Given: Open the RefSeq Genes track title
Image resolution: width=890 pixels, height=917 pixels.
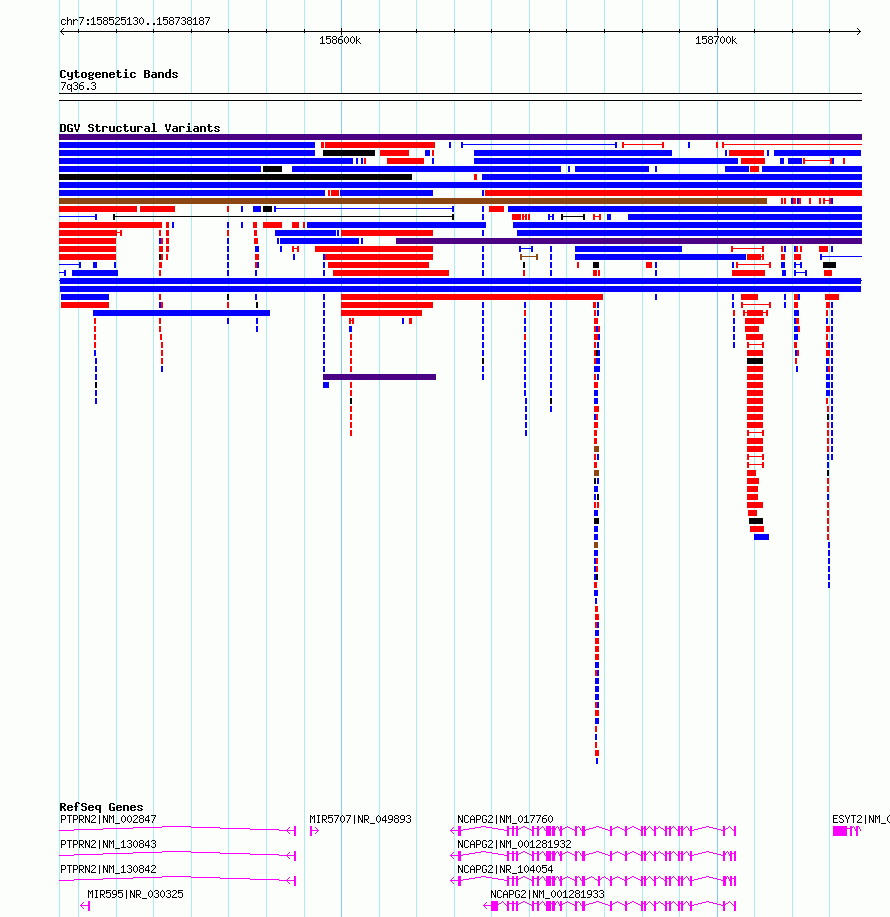Looking at the screenshot, I should coord(101,806).
